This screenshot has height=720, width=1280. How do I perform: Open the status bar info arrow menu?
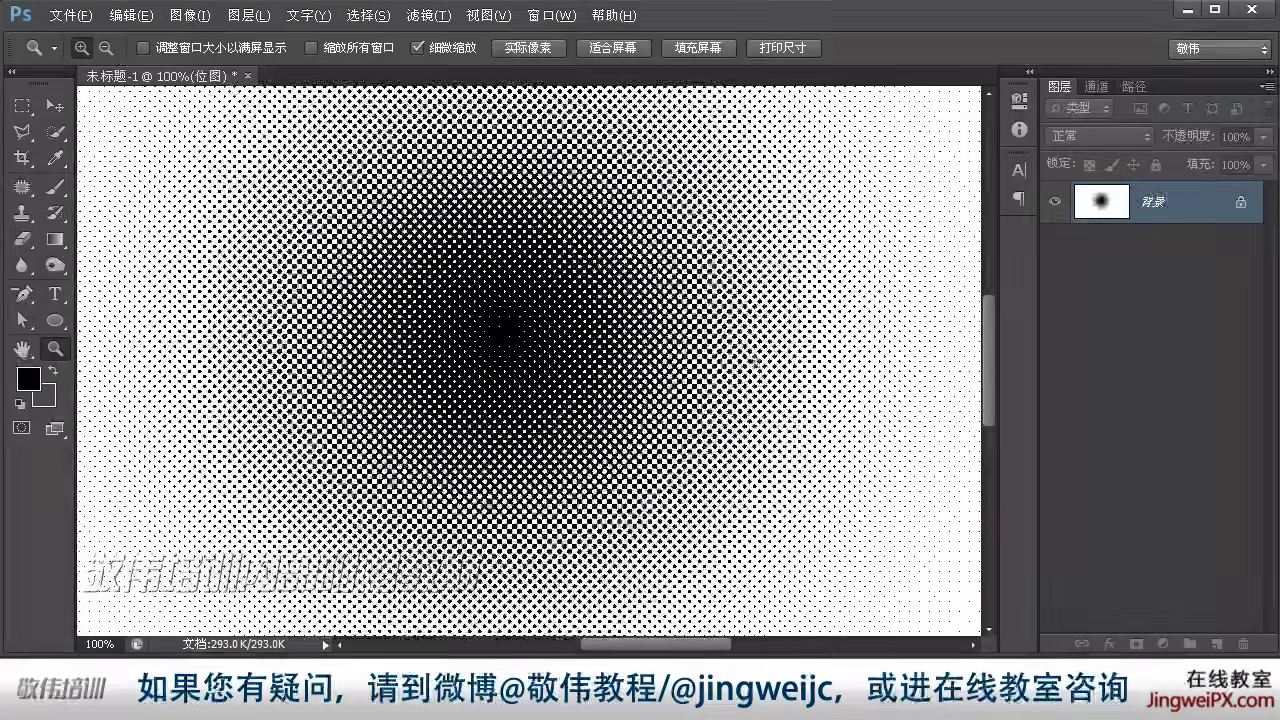326,645
